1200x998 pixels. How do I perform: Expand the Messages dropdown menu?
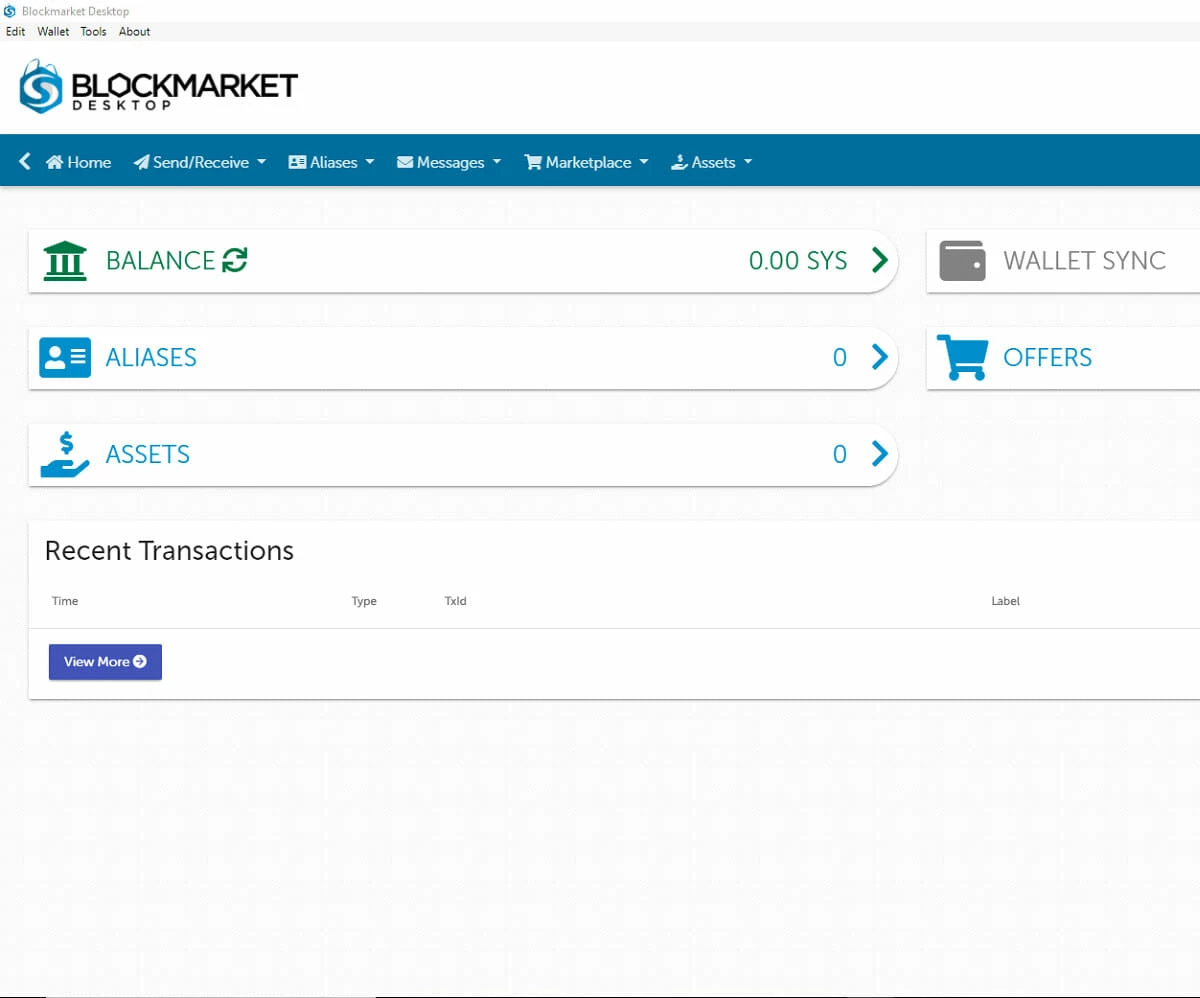(x=449, y=162)
